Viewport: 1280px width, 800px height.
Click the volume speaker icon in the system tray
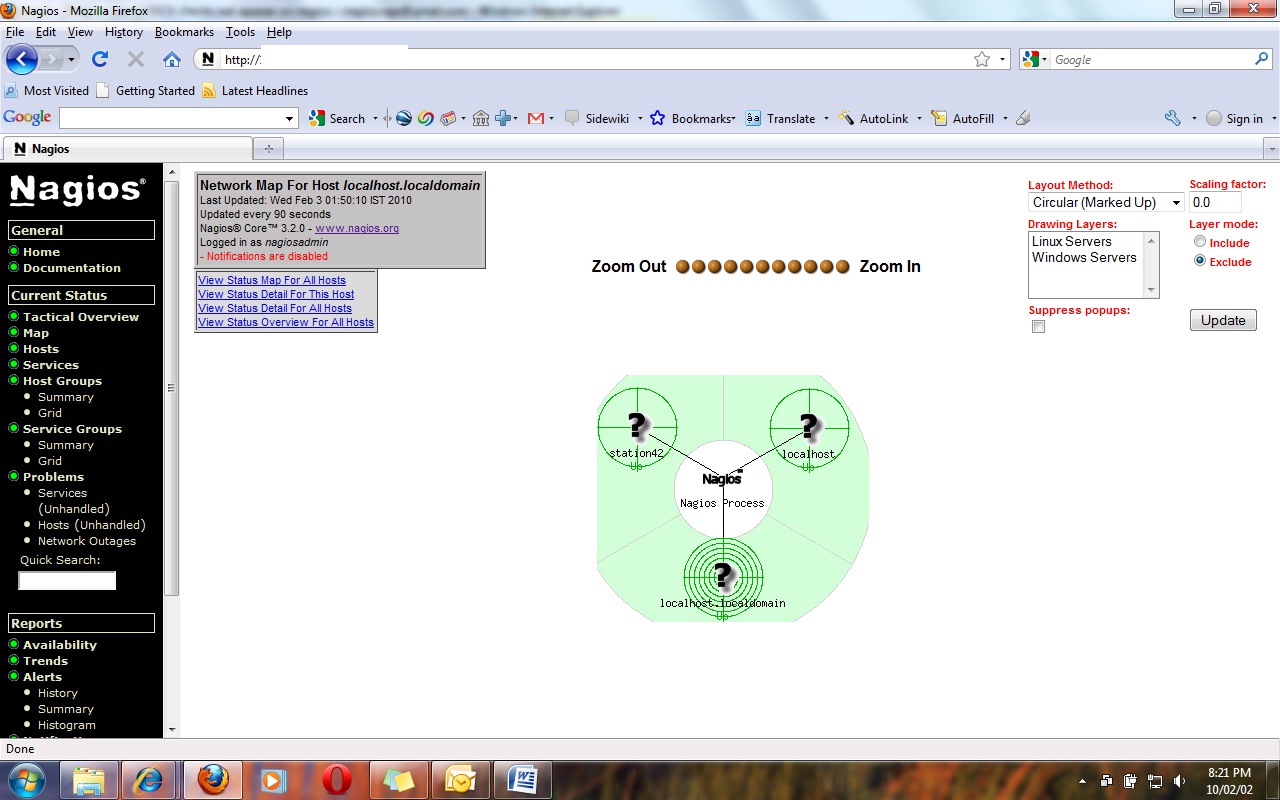click(1180, 780)
